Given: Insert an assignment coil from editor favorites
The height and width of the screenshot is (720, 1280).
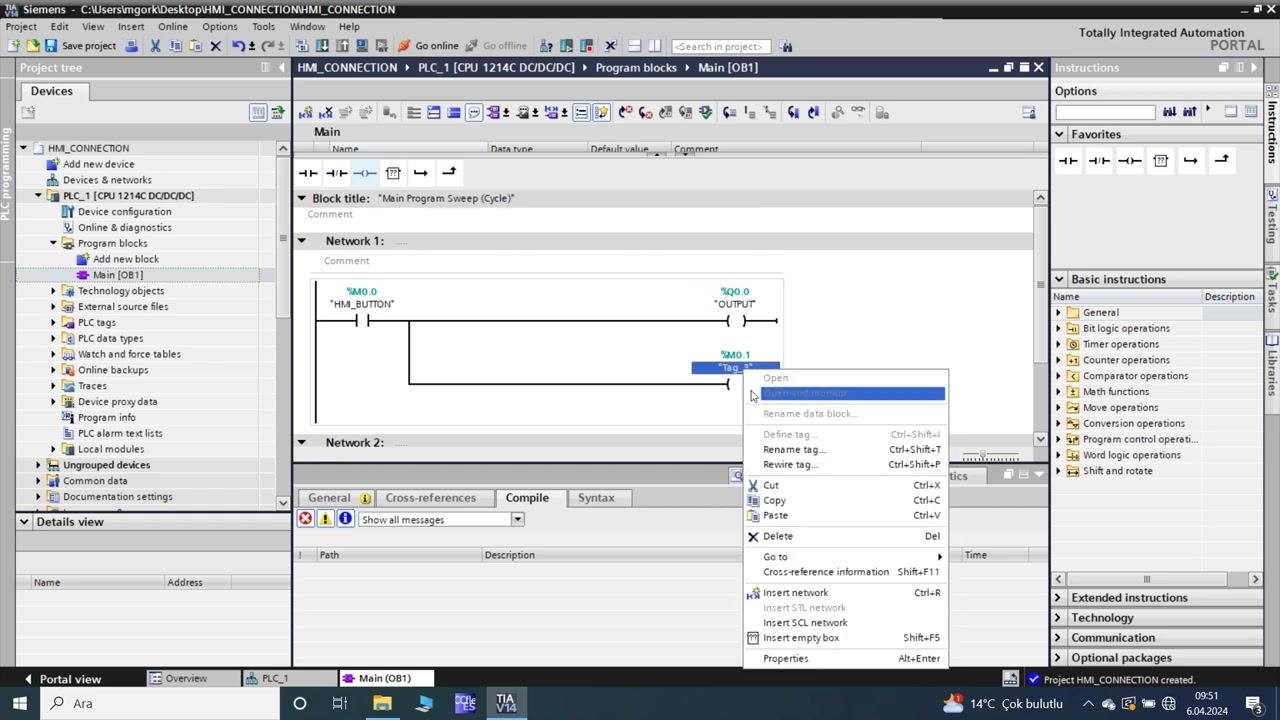Looking at the screenshot, I should click(365, 173).
